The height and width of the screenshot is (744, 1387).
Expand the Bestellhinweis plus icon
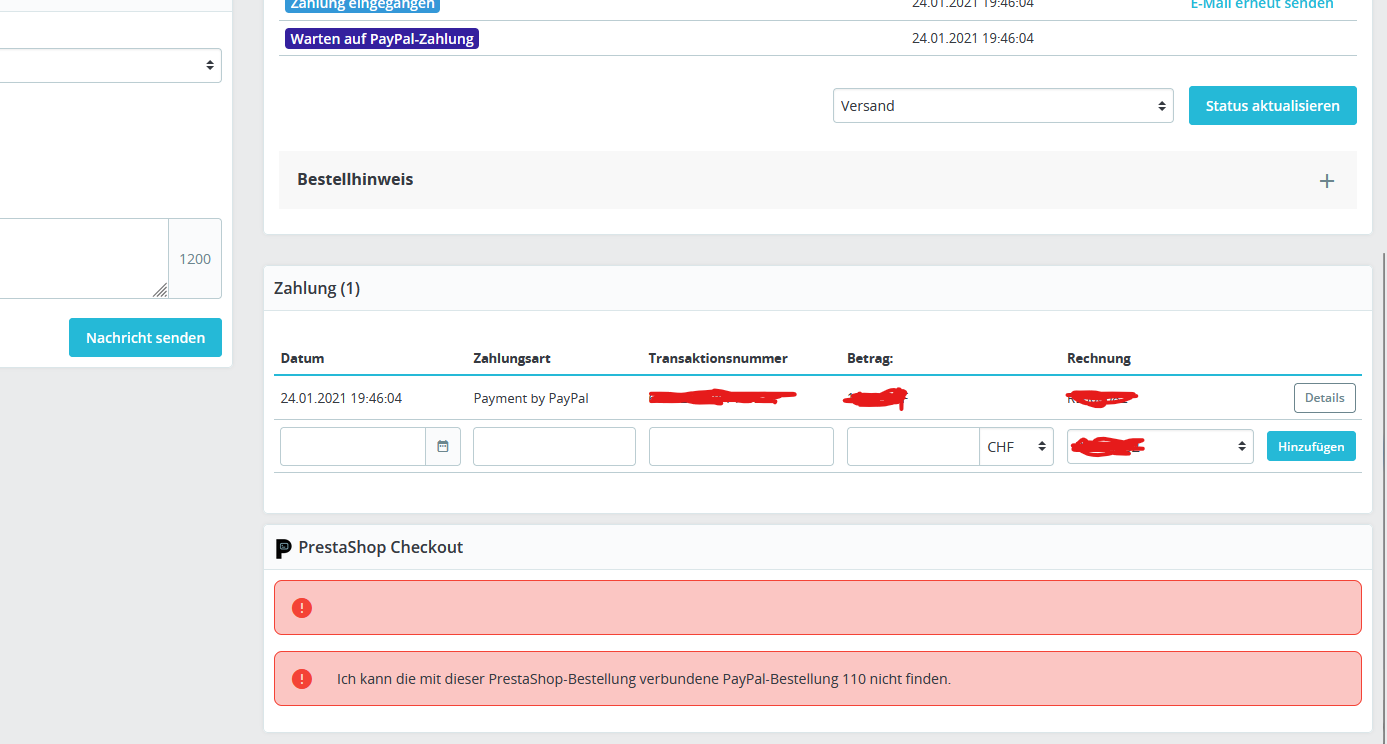(1327, 181)
